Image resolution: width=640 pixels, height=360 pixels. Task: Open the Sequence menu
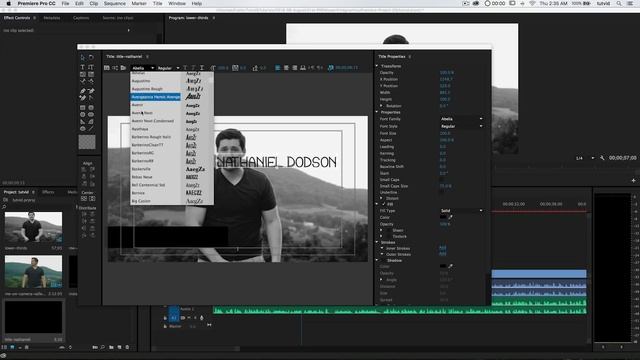point(114,3)
